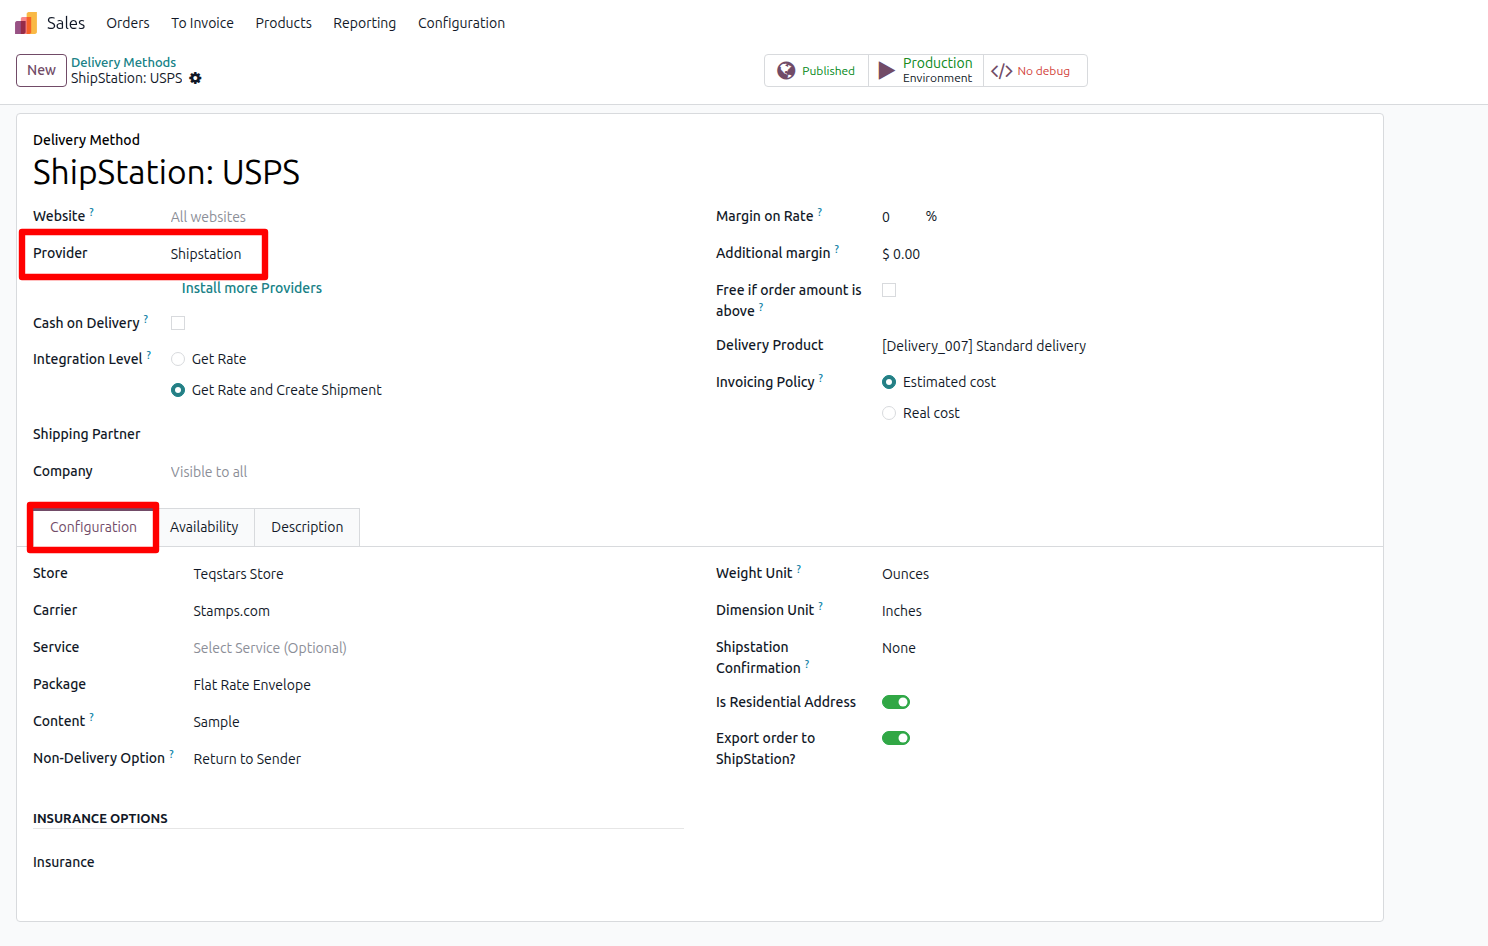Click the No debug code icon
This screenshot has width=1488, height=946.
pos(1001,71)
